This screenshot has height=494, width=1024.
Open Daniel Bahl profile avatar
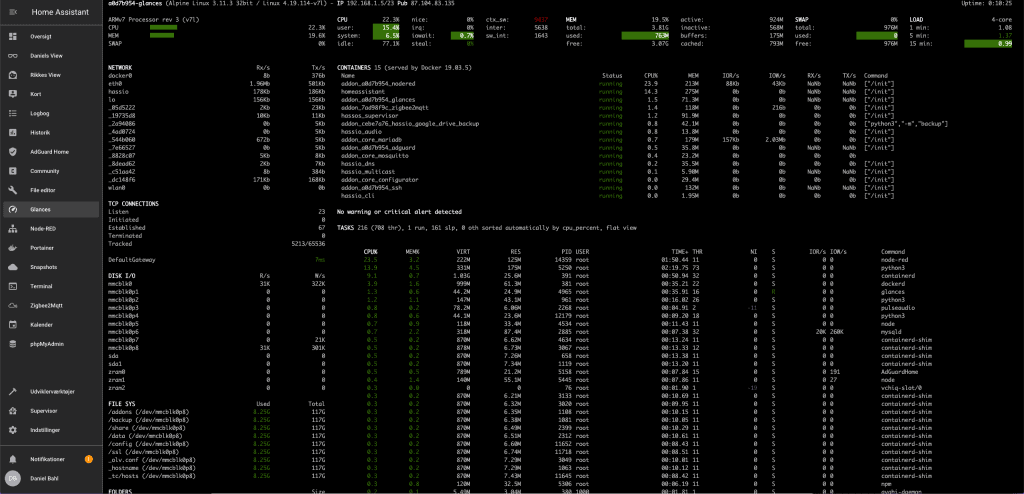coord(12,478)
